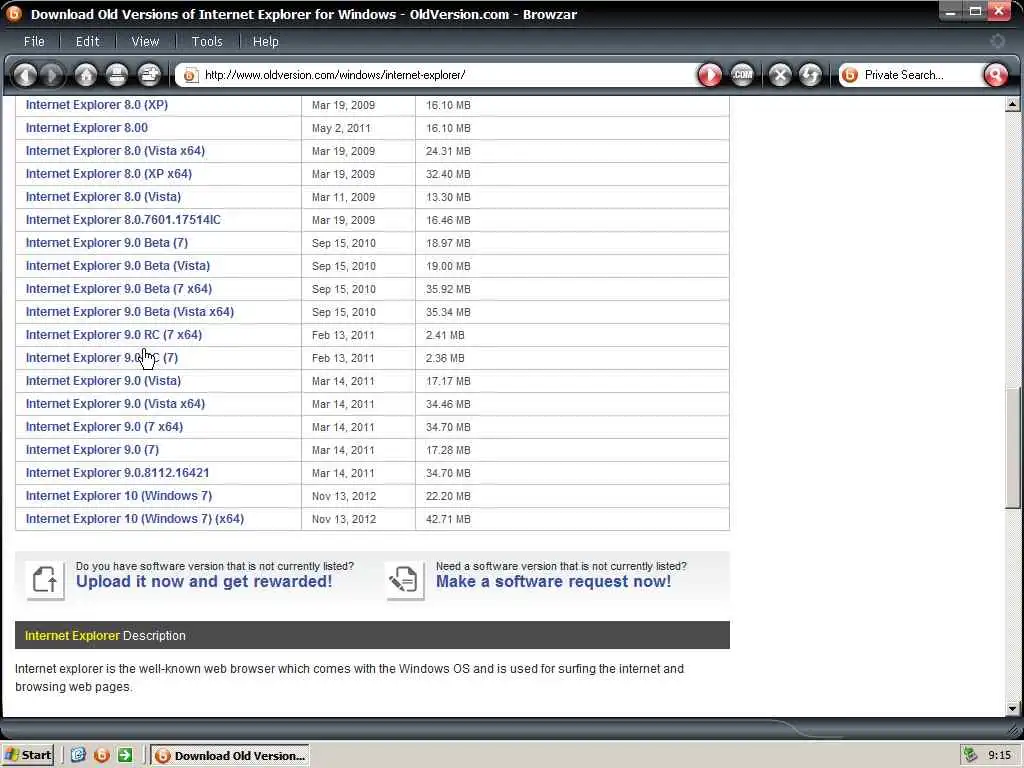
Task: Click 'Make a software request now!' link
Action: coord(553,581)
